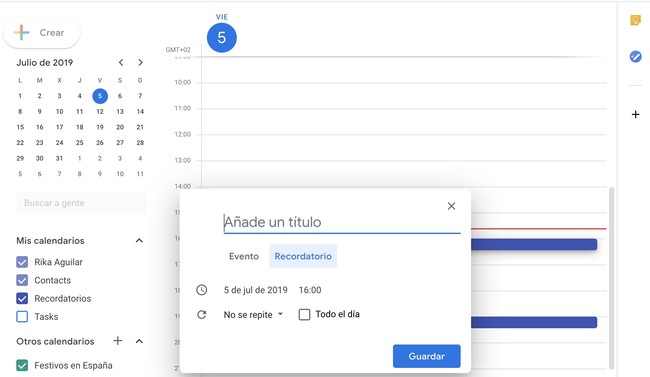Click the Guardar button
Screen dimensions: 650x377
(x=427, y=356)
